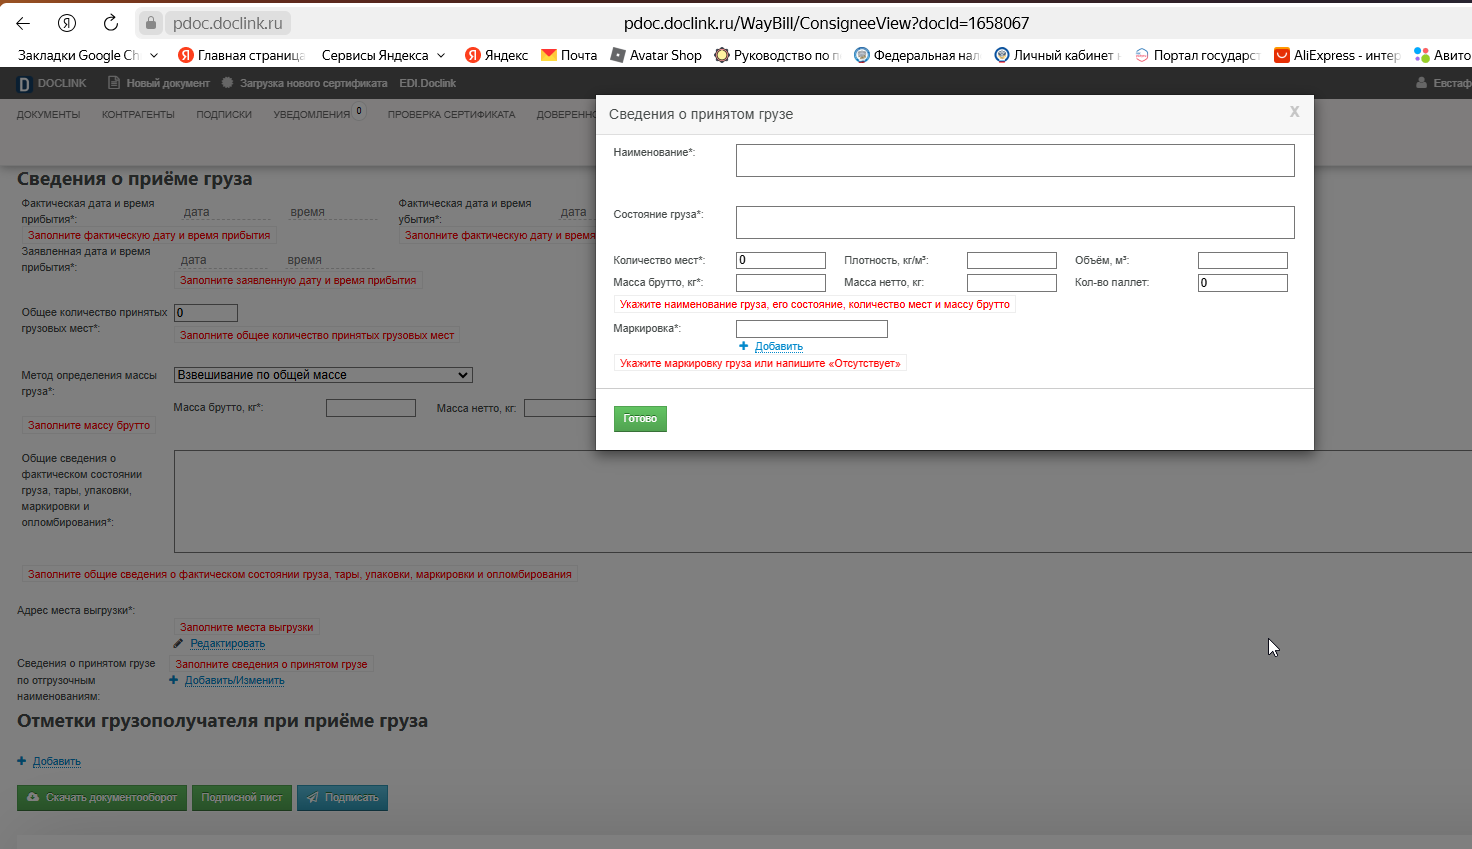Open the Авито bookmark
1472x849 pixels.
coord(1442,55)
